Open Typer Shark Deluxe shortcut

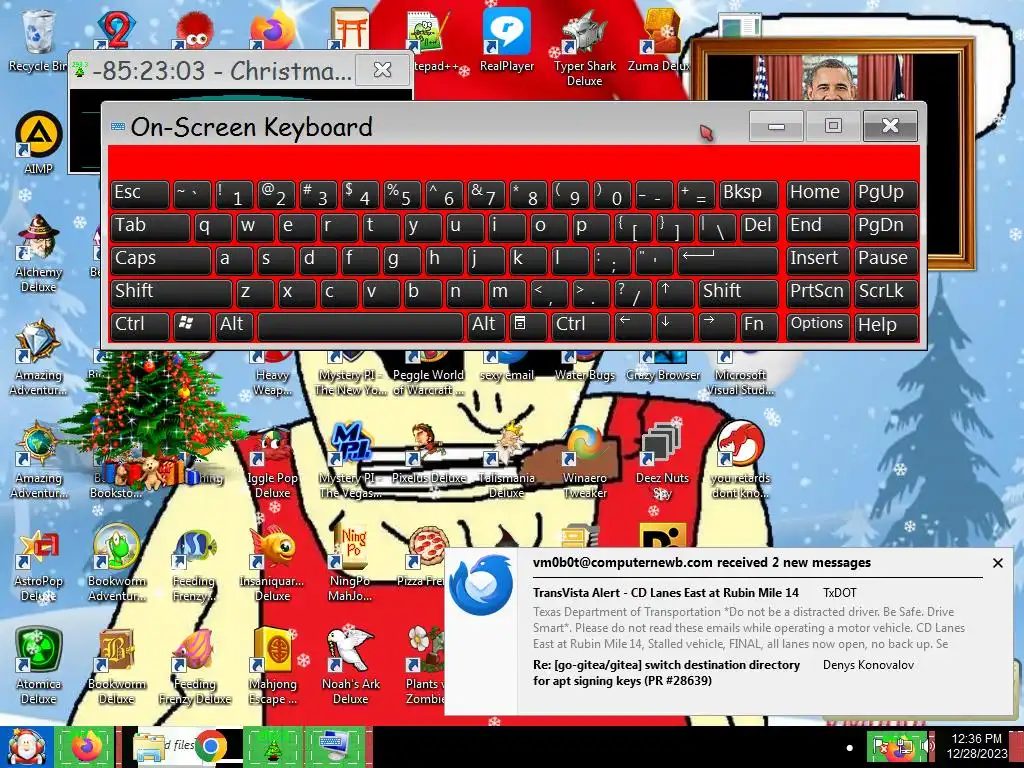[584, 47]
